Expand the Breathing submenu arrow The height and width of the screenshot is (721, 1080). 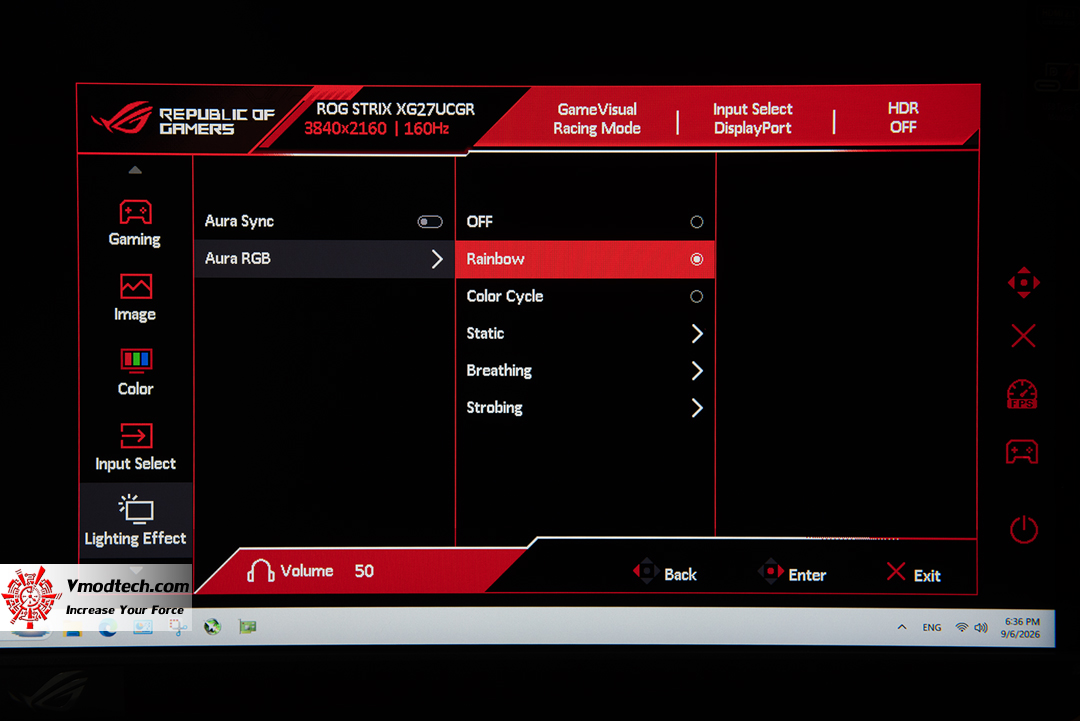point(697,370)
